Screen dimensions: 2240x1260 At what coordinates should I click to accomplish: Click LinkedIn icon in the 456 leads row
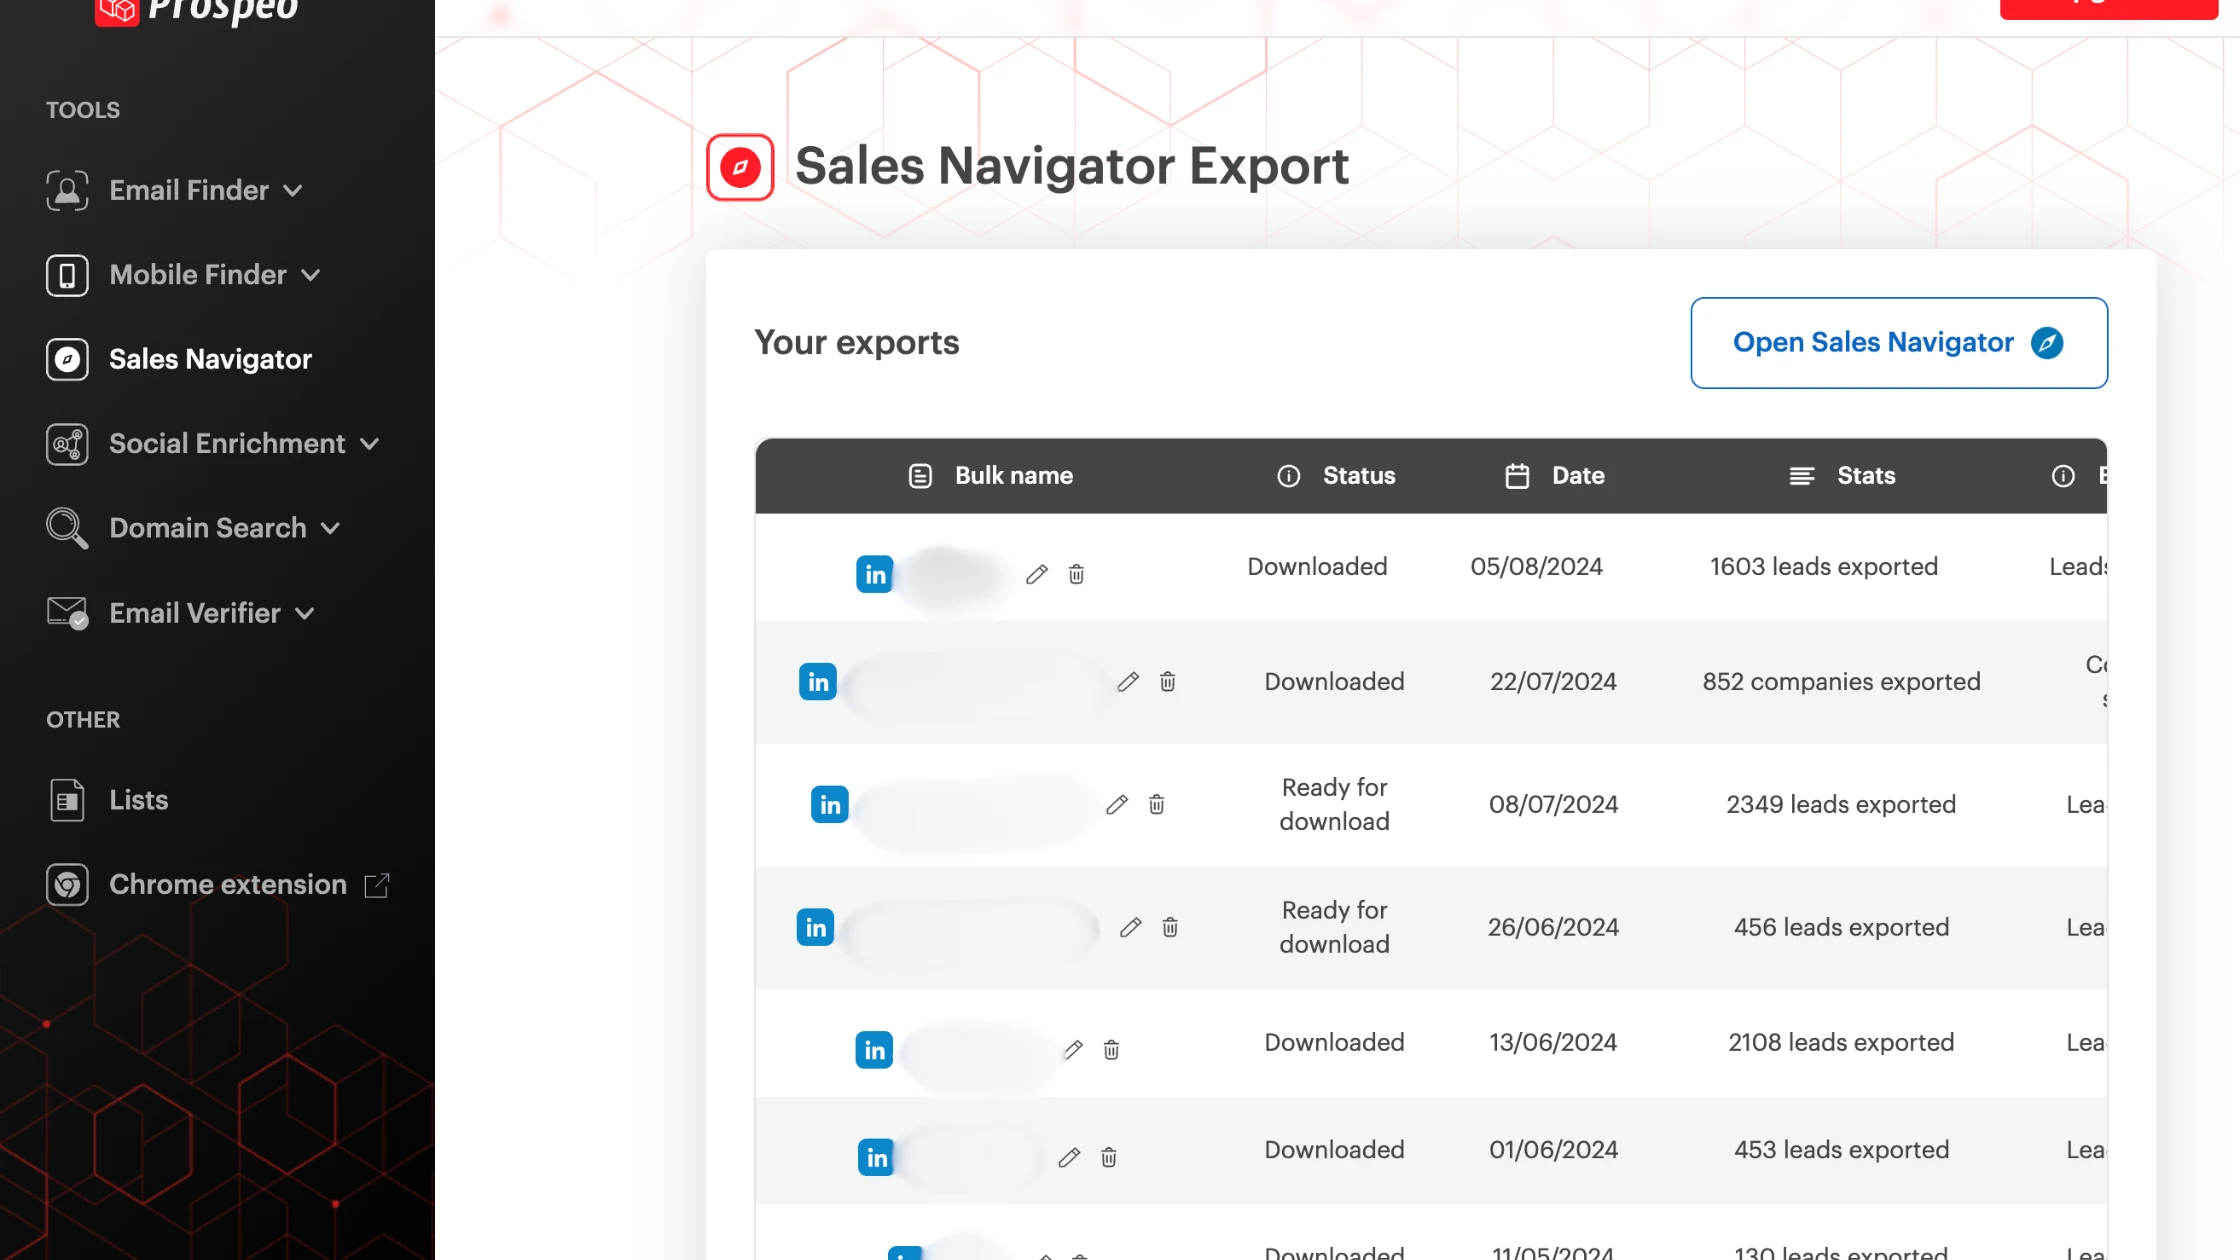[x=815, y=928]
